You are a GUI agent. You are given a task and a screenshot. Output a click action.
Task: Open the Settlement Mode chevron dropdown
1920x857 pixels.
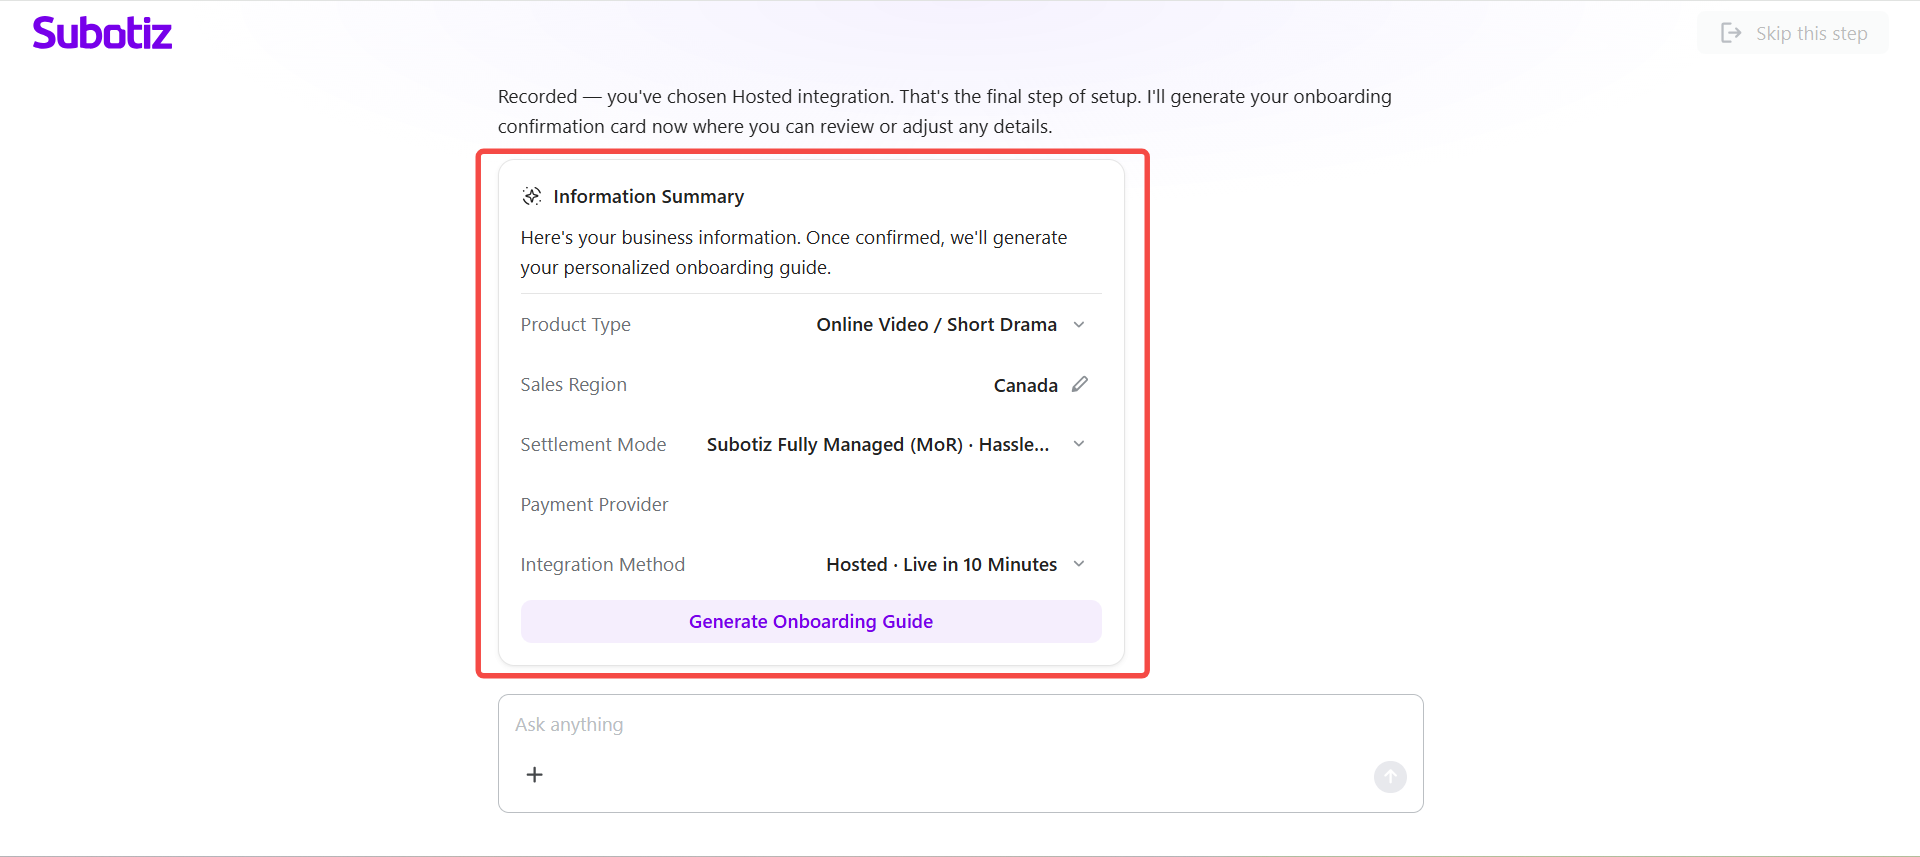(1079, 444)
